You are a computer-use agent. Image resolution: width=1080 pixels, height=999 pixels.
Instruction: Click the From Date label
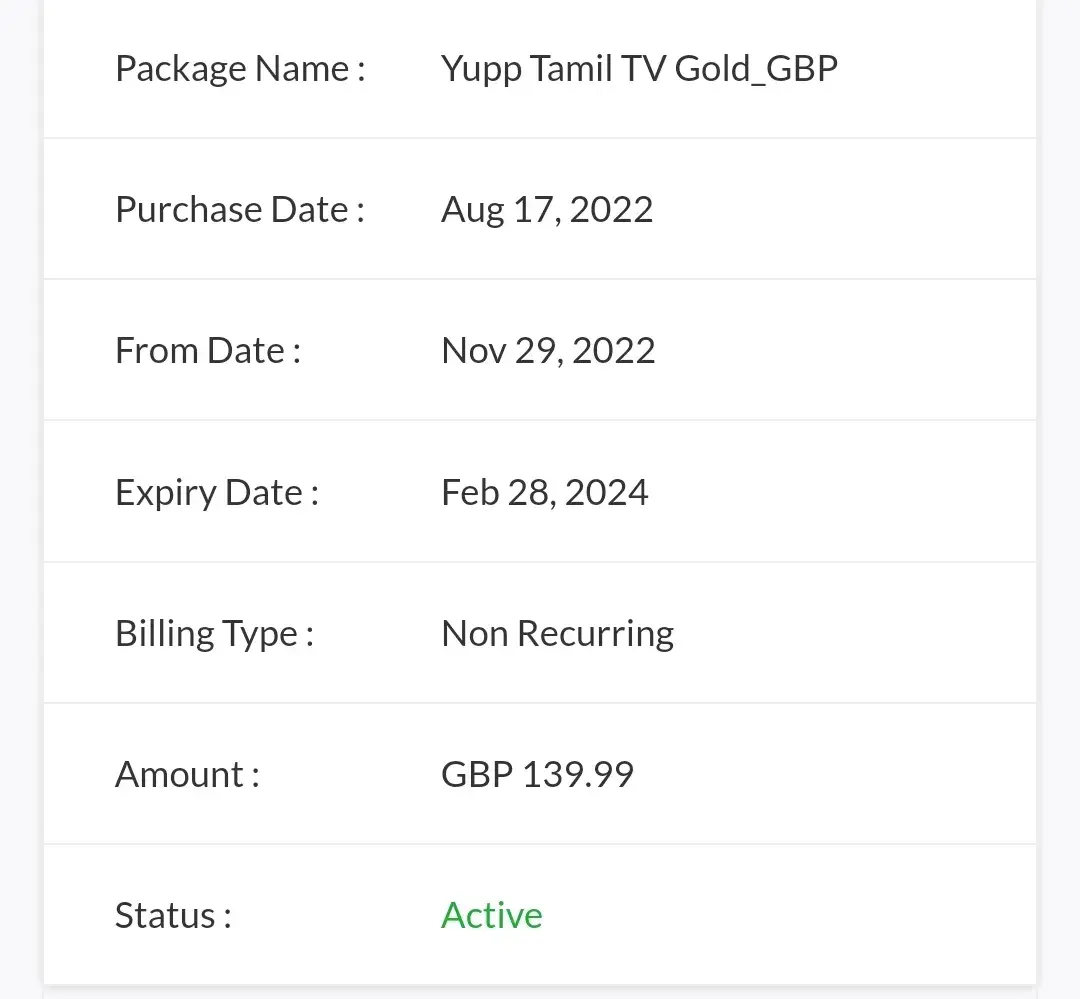tap(208, 351)
